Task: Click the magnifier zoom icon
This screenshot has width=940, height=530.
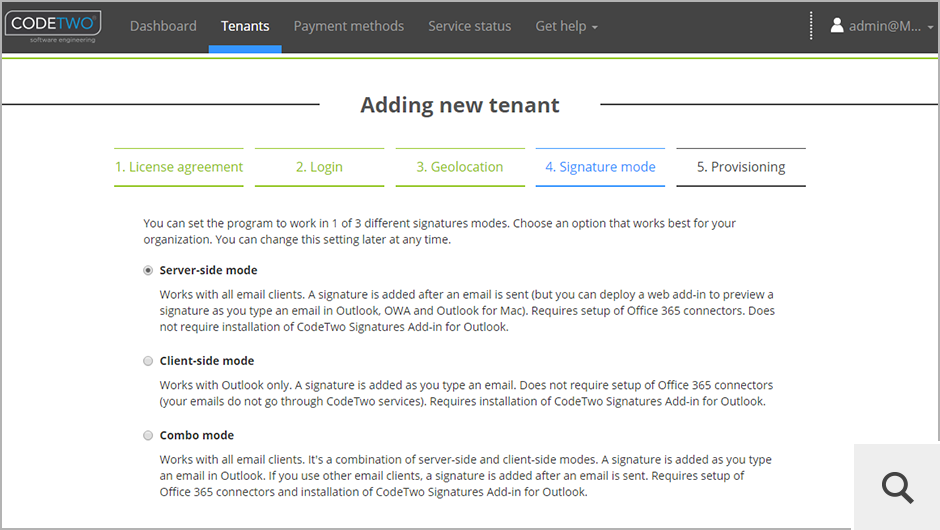Action: coord(897,487)
